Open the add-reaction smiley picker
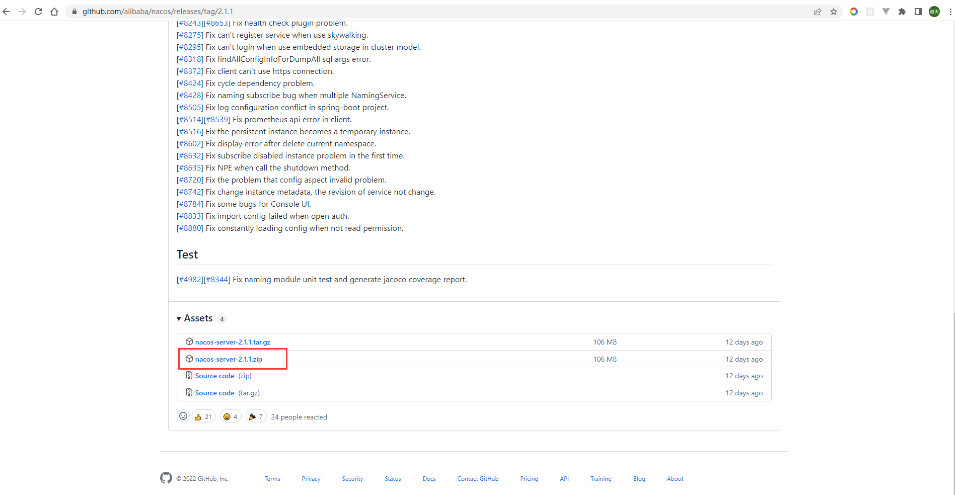 click(183, 416)
